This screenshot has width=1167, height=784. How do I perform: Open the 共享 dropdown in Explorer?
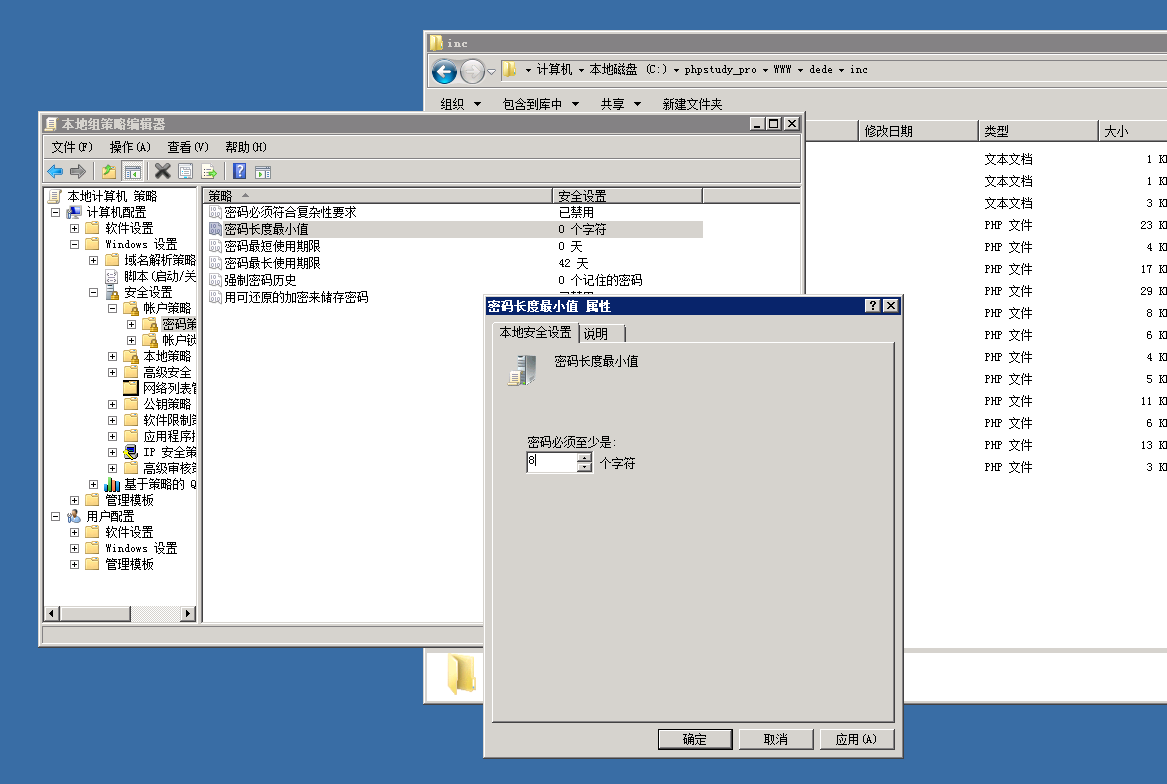(x=621, y=104)
